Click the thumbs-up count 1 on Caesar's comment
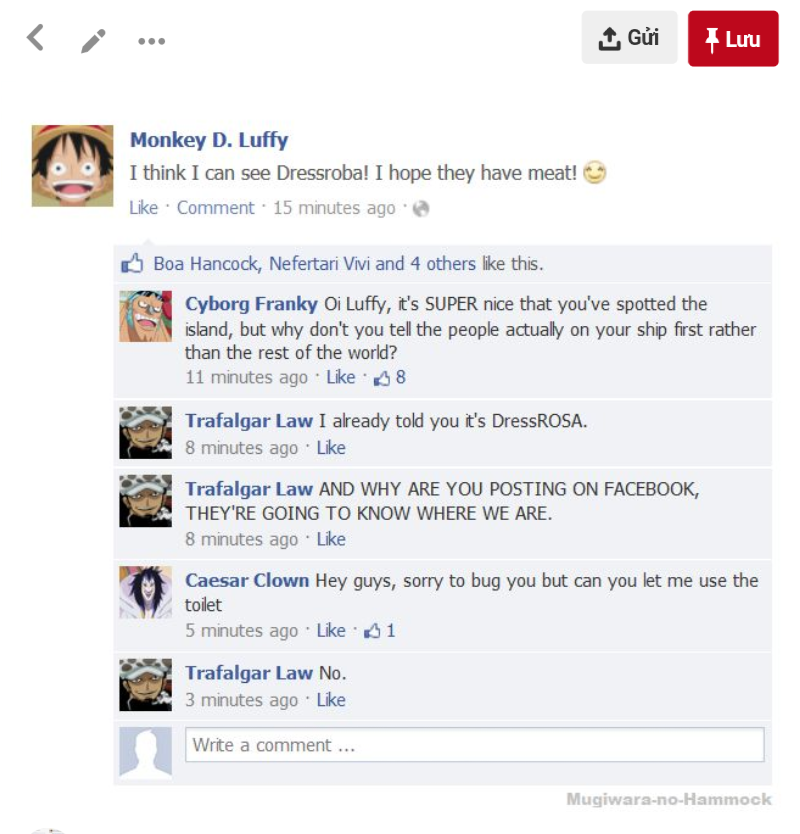 coord(380,631)
